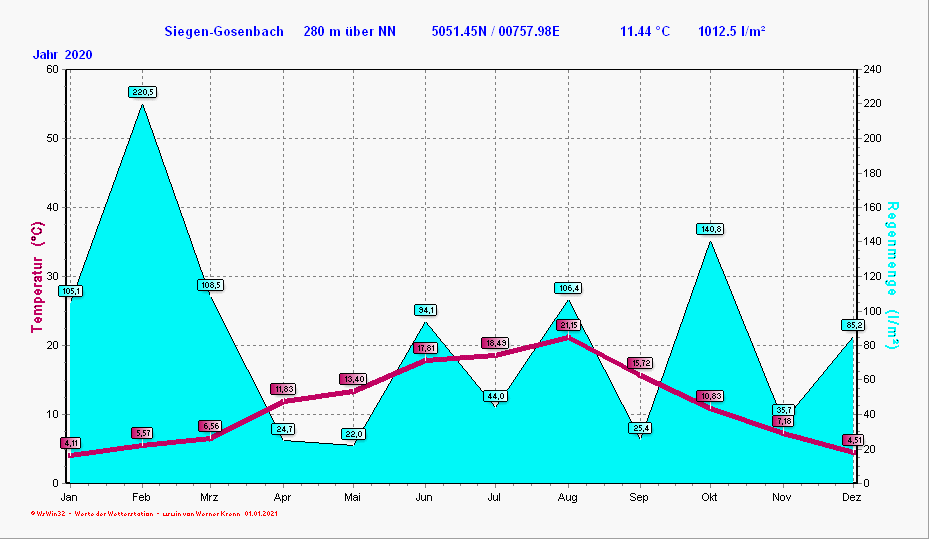
Task: Select the September rainfall label 25,4
Action: pyautogui.click(x=640, y=428)
